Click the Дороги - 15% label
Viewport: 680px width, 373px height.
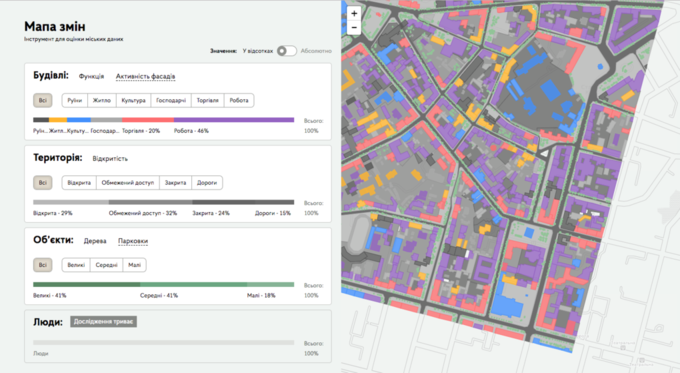[273, 213]
